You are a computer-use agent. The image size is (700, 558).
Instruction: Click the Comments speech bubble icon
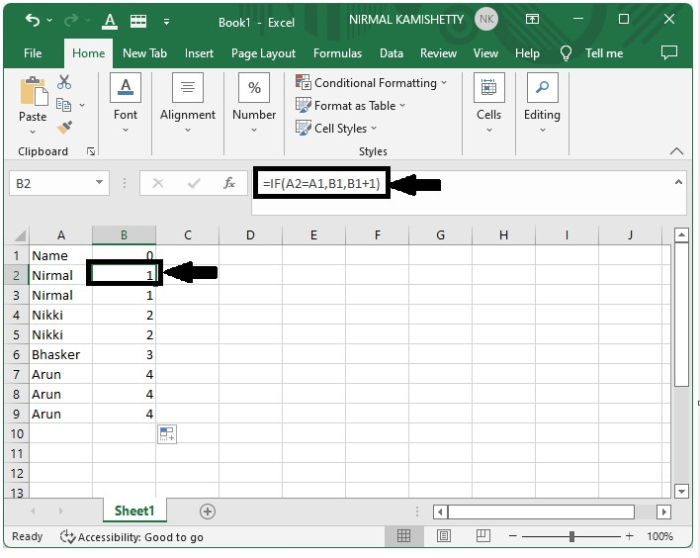coord(669,53)
